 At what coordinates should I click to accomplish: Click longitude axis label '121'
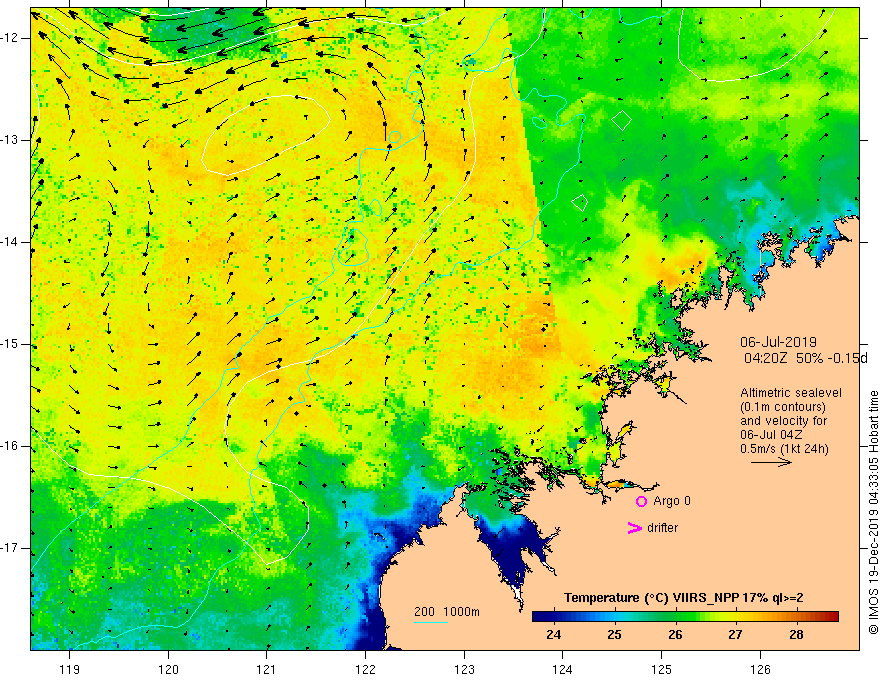click(x=267, y=669)
